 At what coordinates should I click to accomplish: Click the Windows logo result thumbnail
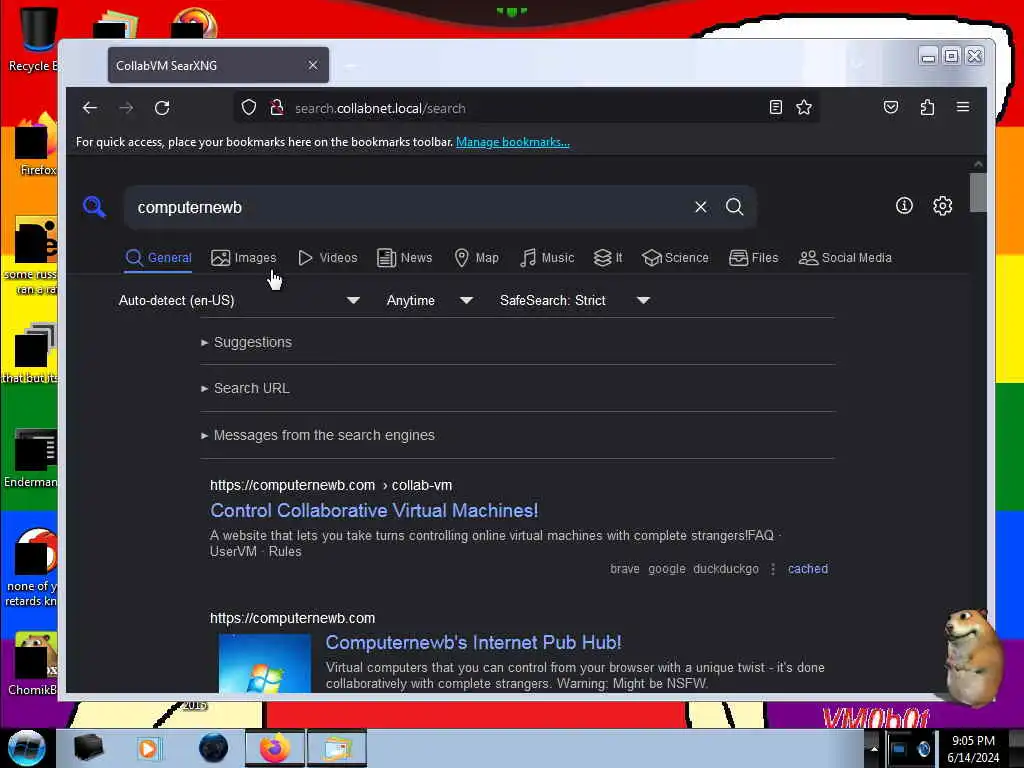click(x=264, y=664)
